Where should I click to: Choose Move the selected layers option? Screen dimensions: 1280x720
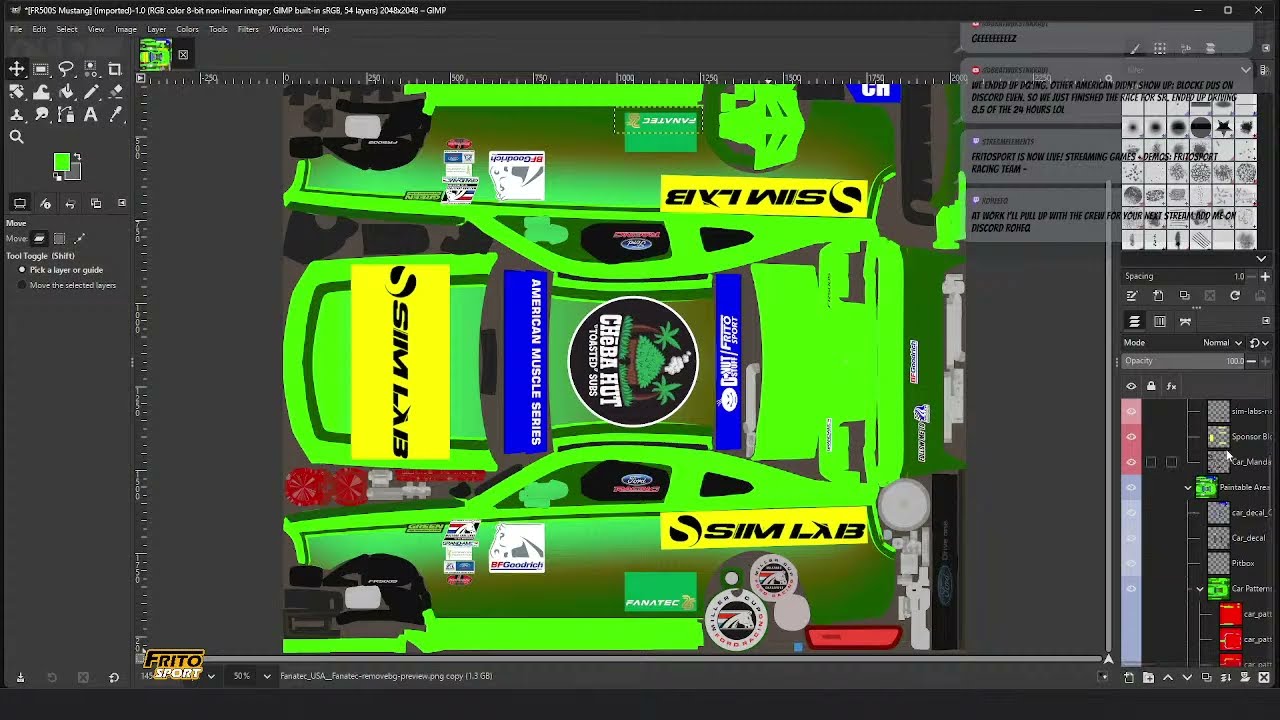click(x=67, y=285)
